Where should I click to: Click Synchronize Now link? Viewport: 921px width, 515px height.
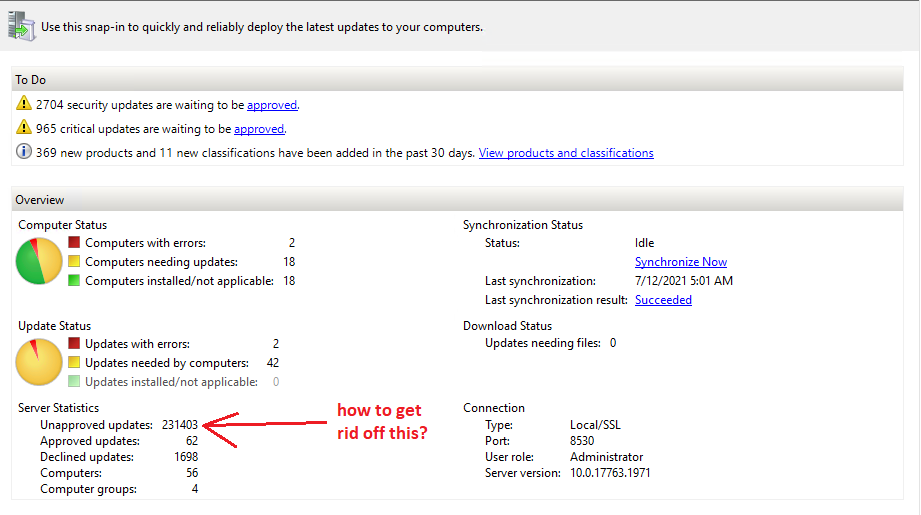681,262
